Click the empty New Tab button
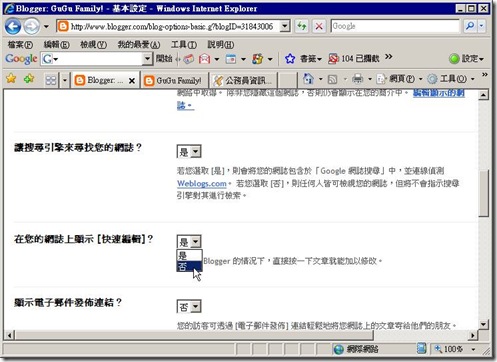The height and width of the screenshot is (362, 497). tap(287, 80)
